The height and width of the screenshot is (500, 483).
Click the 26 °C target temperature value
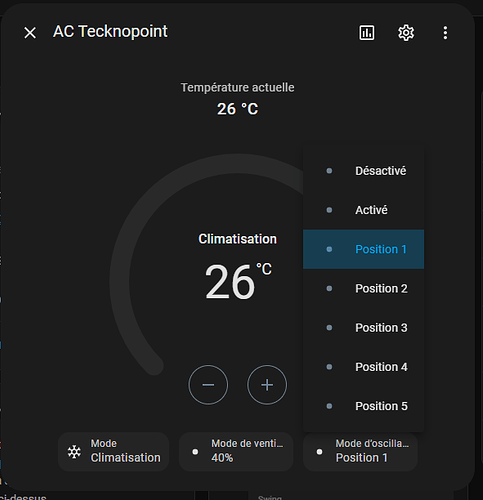click(238, 282)
